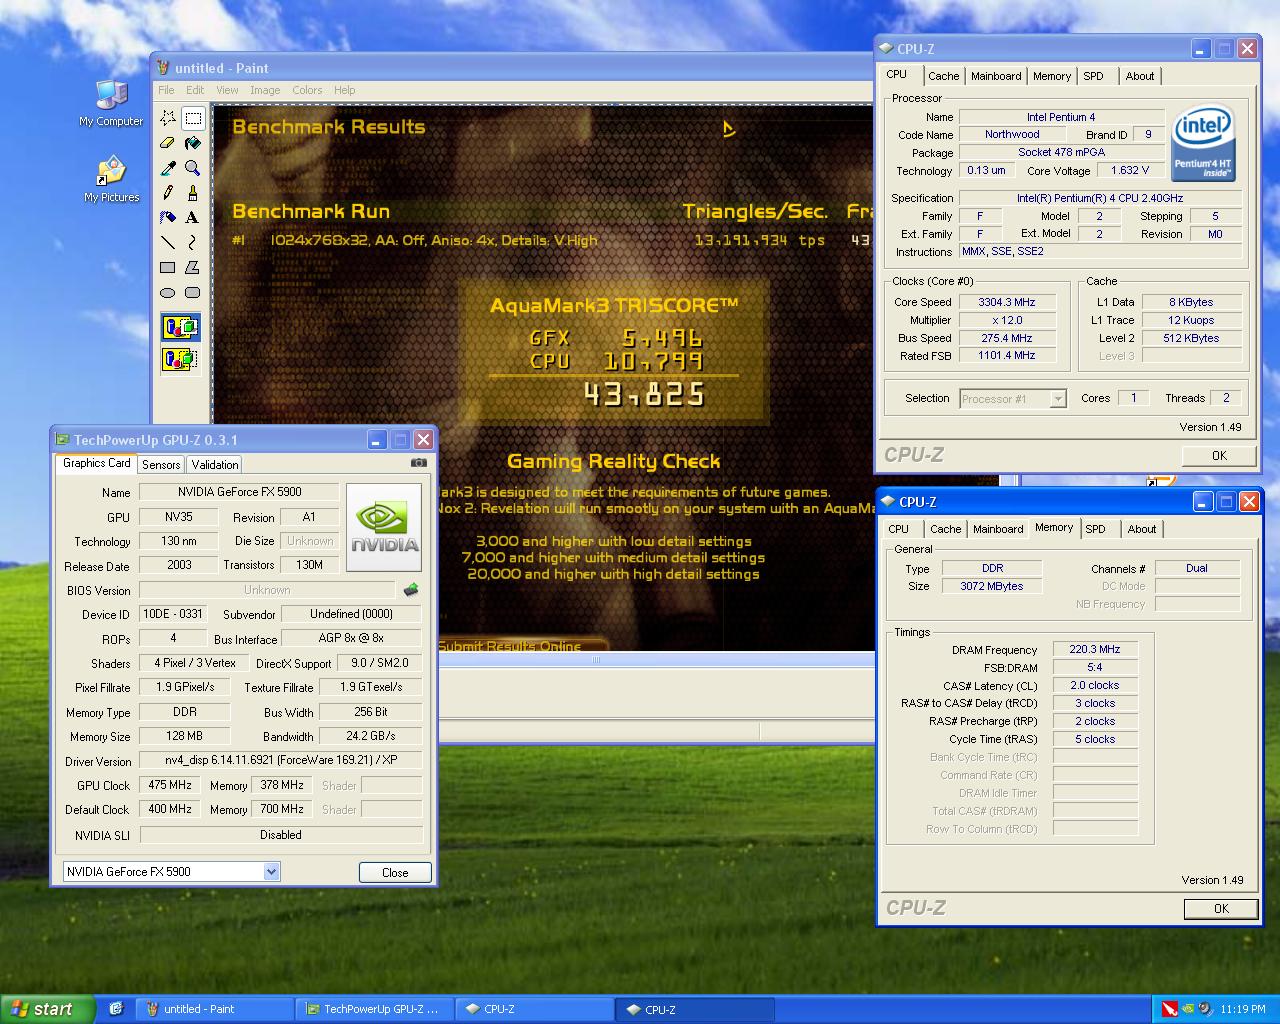1280x1024 pixels.
Task: Choose the Pencil tool in Paint
Action: (168, 193)
